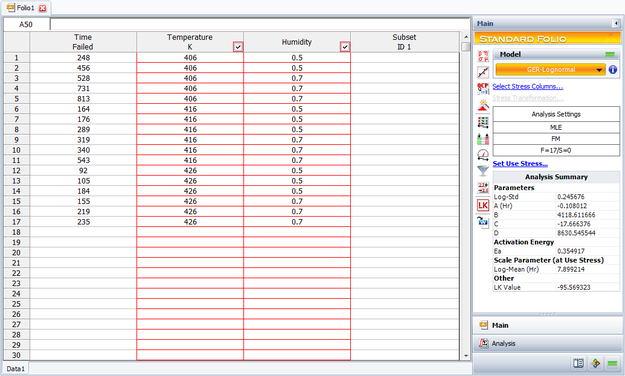Viewport: 625px width, 376px height.
Task: Click the Set Use Stress link
Action: [520, 163]
